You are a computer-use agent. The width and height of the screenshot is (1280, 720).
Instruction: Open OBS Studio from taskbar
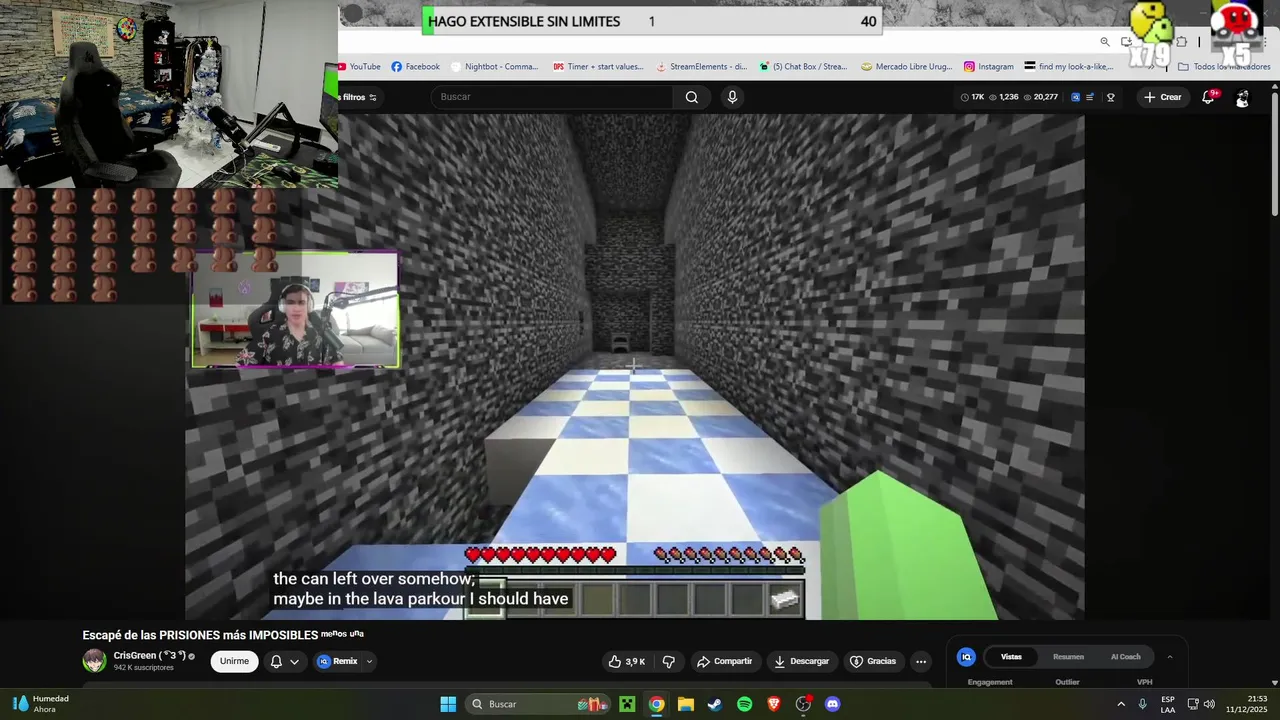(803, 704)
